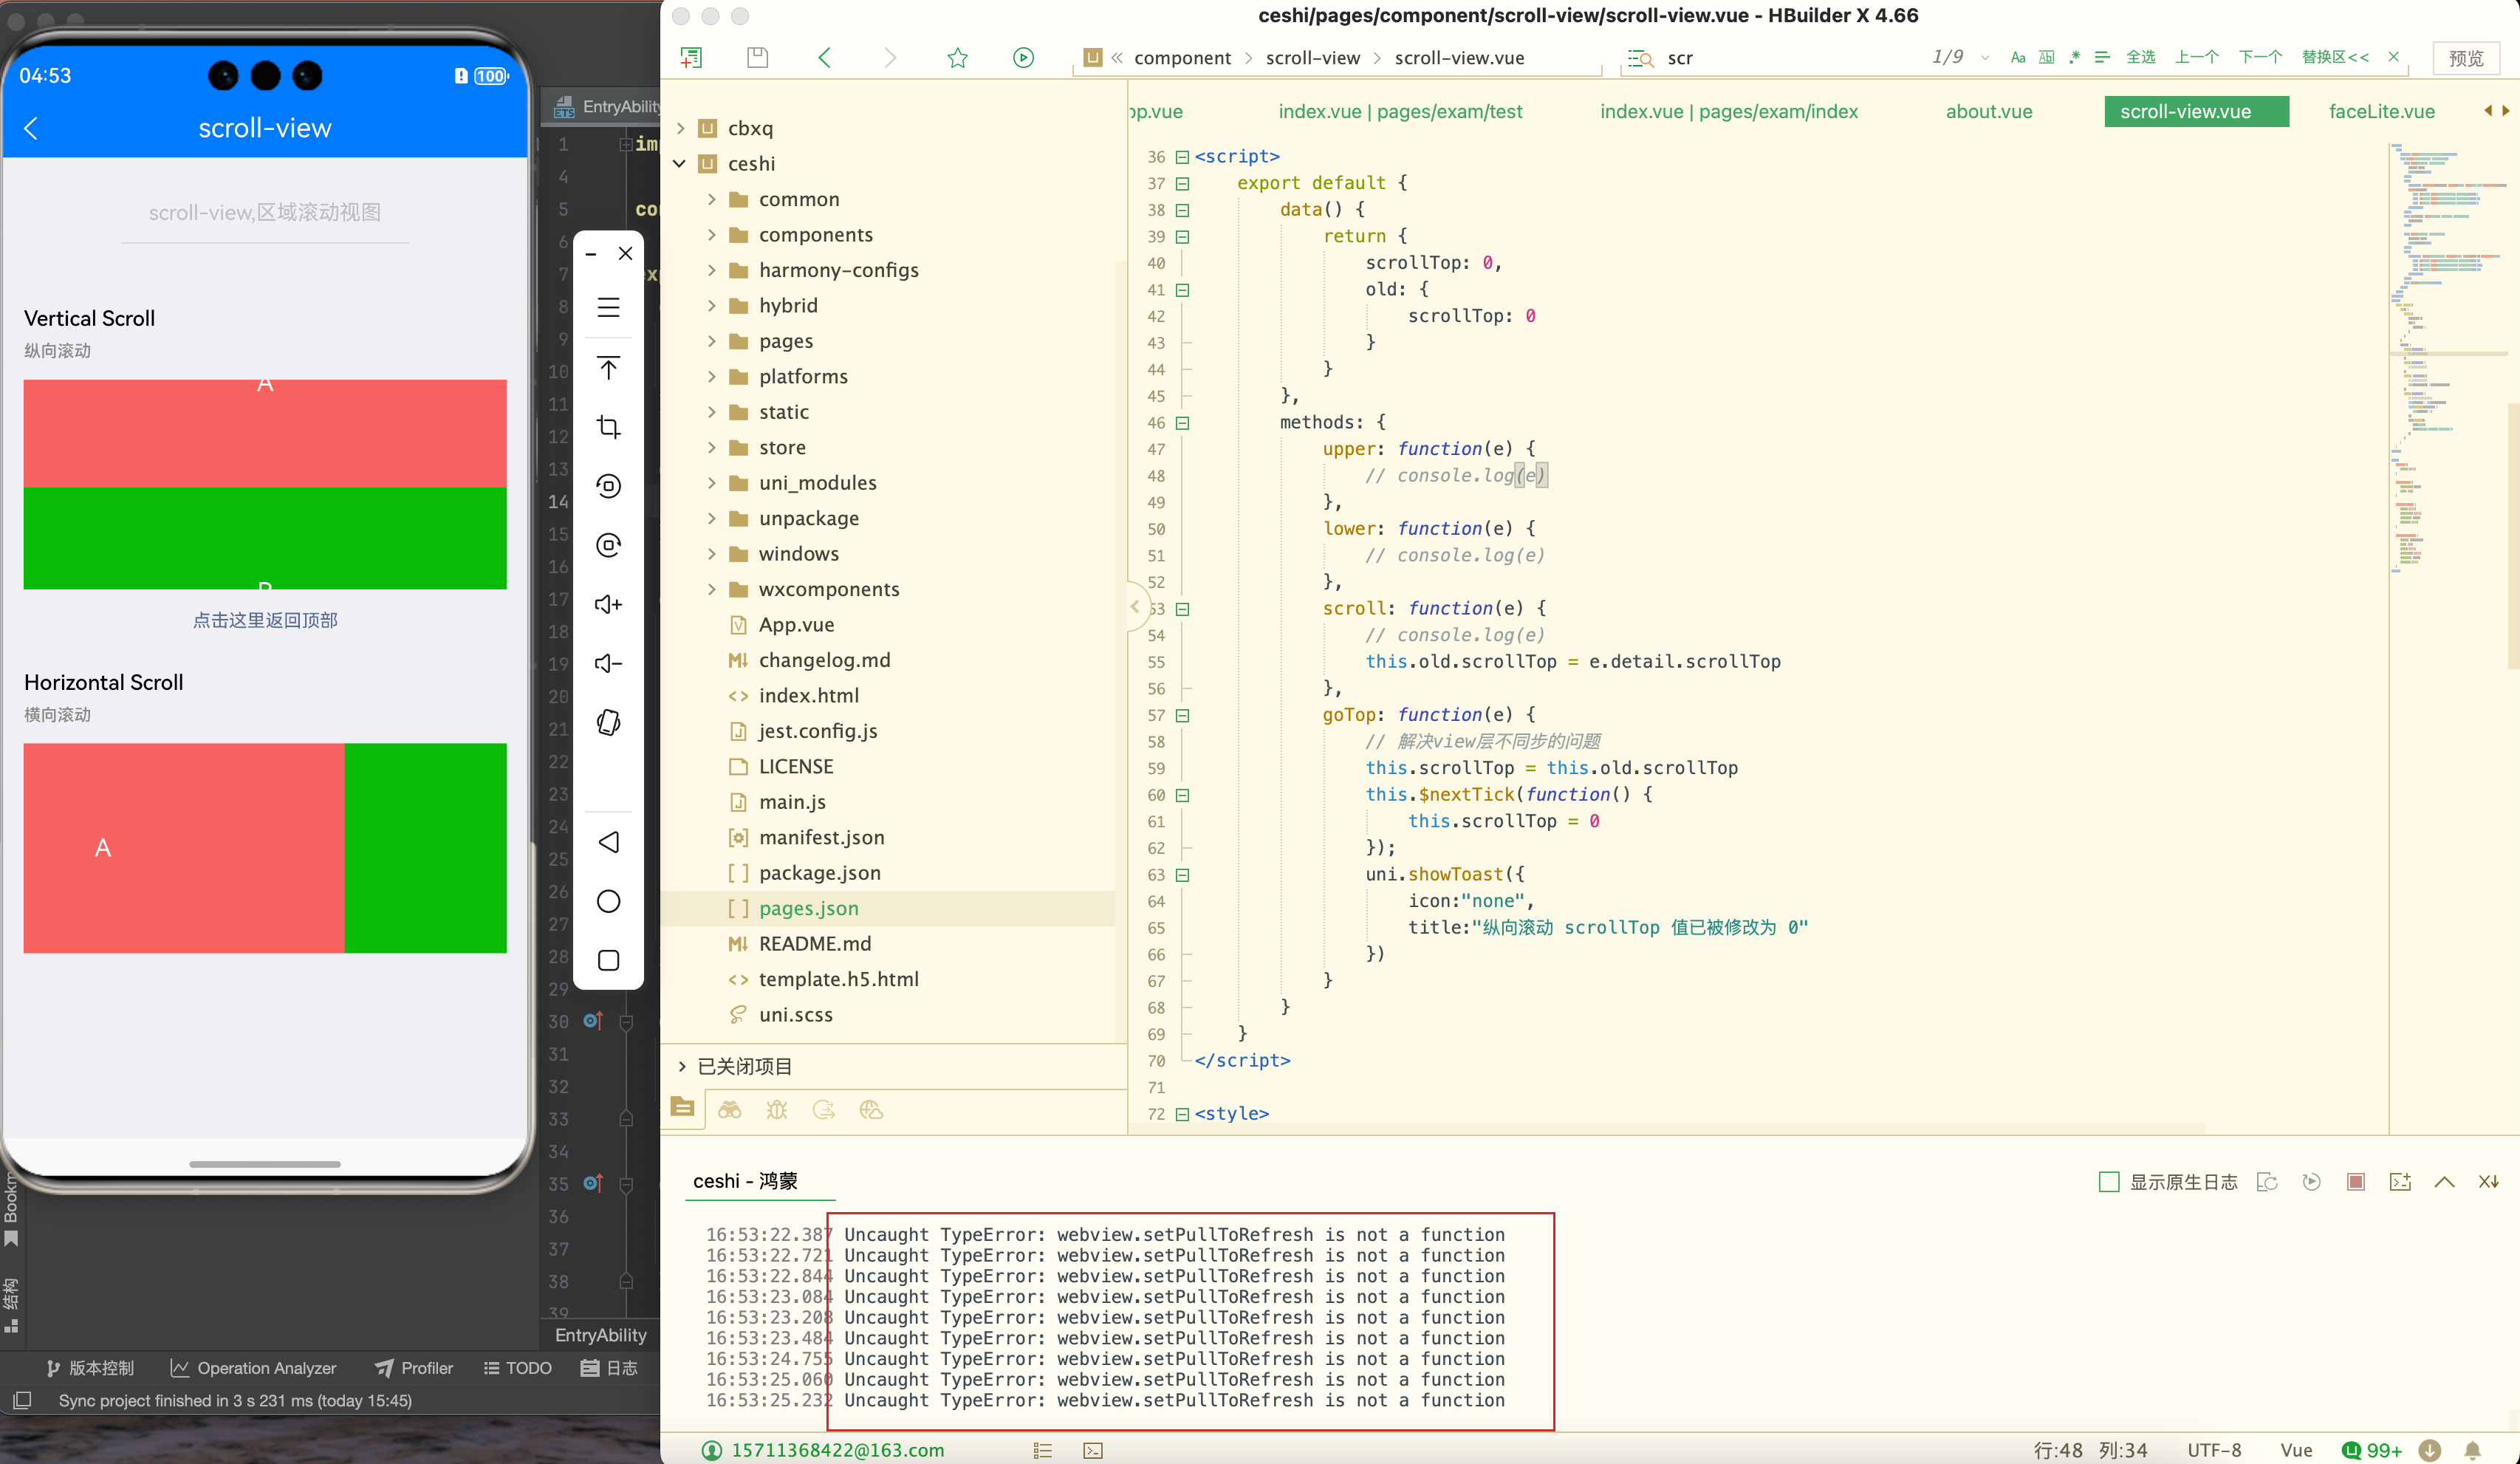Open the bug debug panel icon
2520x1464 pixels.
pyautogui.click(x=777, y=1110)
